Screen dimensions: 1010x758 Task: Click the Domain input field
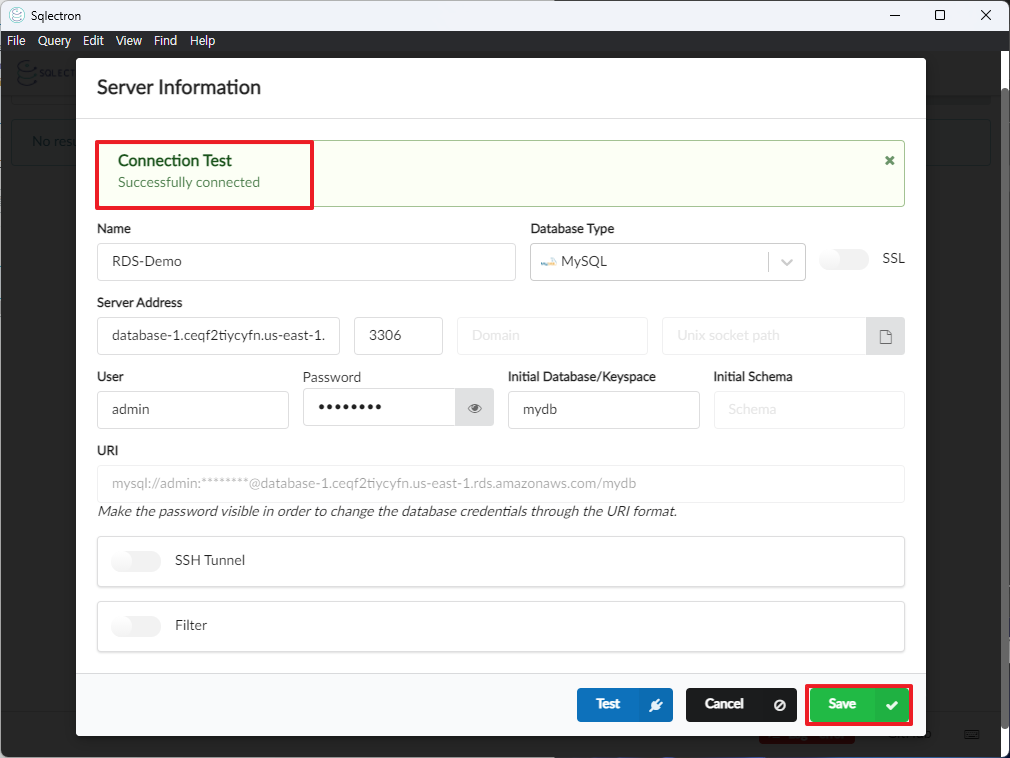click(x=552, y=336)
